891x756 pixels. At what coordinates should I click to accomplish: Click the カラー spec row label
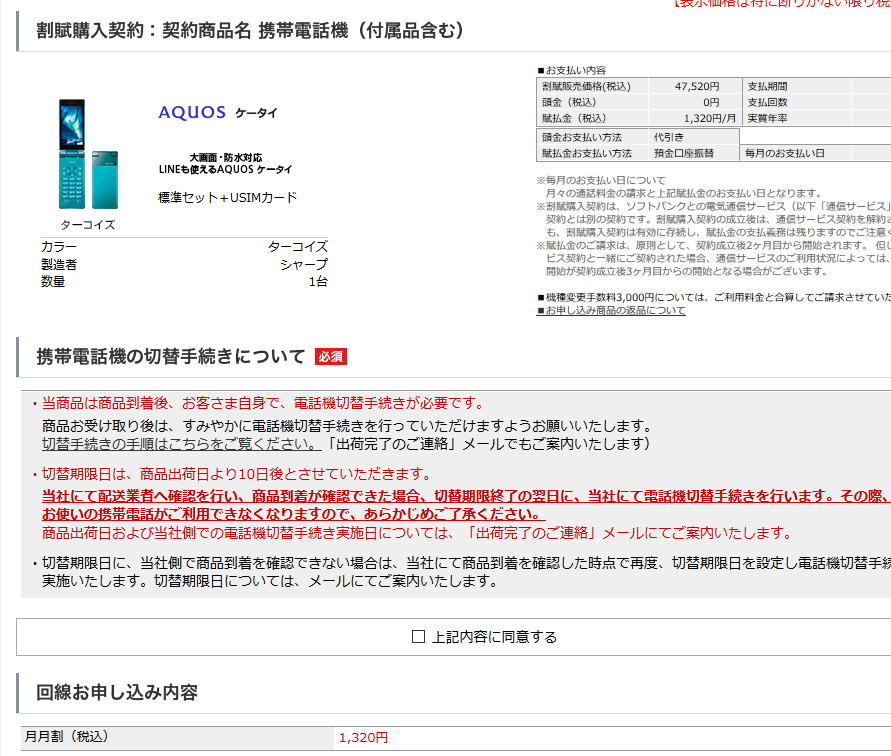59,247
